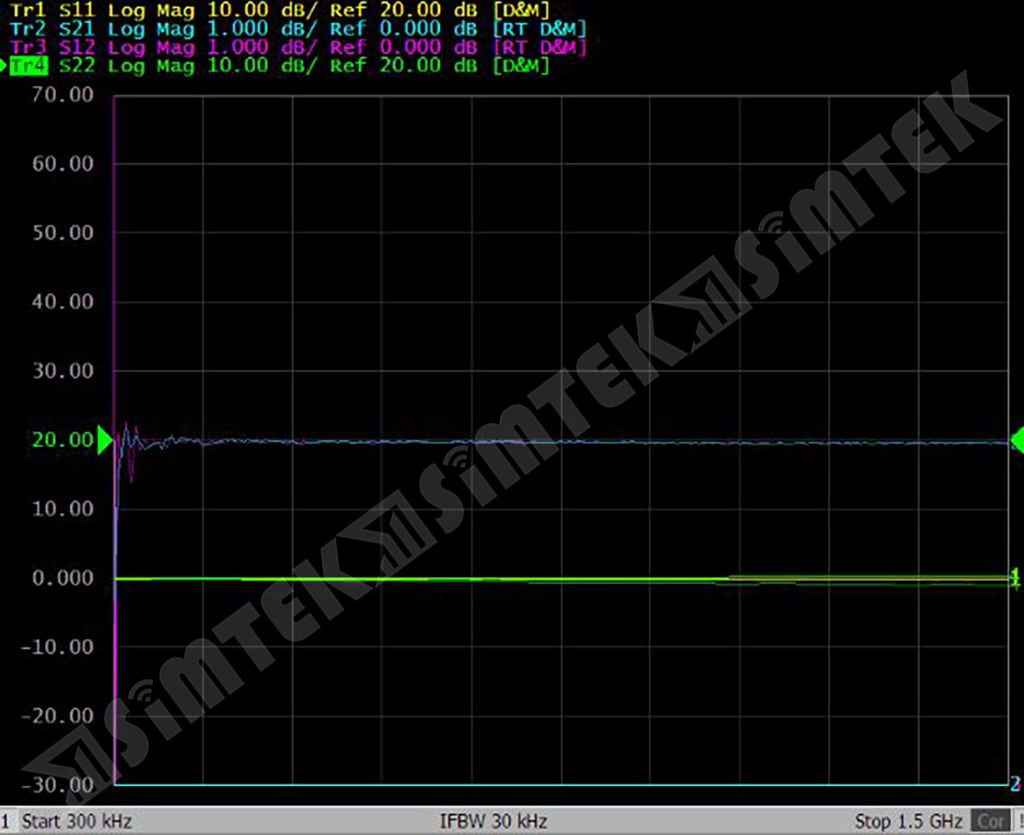Click the Tr1 Ref 20.00 dB value

pyautogui.click(x=404, y=10)
